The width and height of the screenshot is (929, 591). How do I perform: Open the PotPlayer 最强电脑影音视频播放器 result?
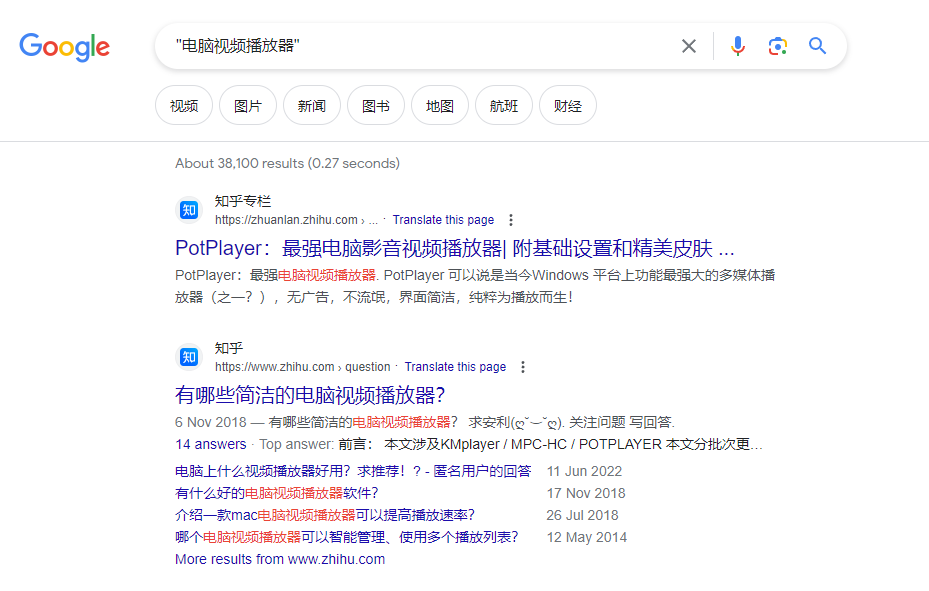pyautogui.click(x=454, y=248)
